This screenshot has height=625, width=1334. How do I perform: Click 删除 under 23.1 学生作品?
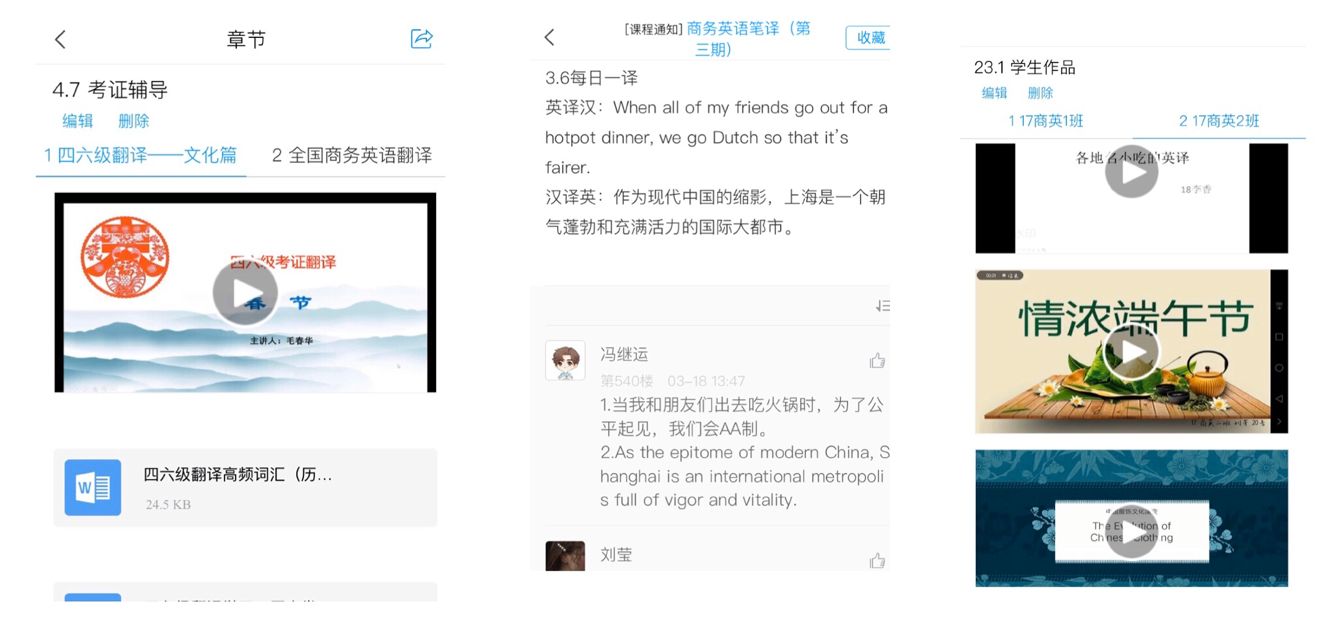(1040, 93)
